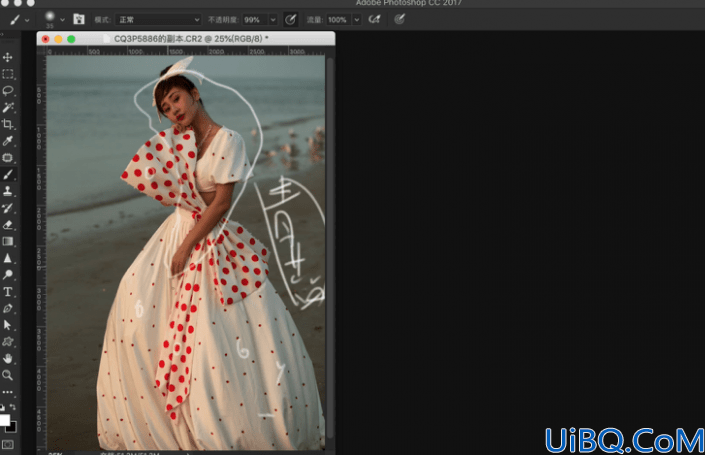Viewport: 705px width, 455px height.
Task: Select the Move tool
Action: pos(8,57)
